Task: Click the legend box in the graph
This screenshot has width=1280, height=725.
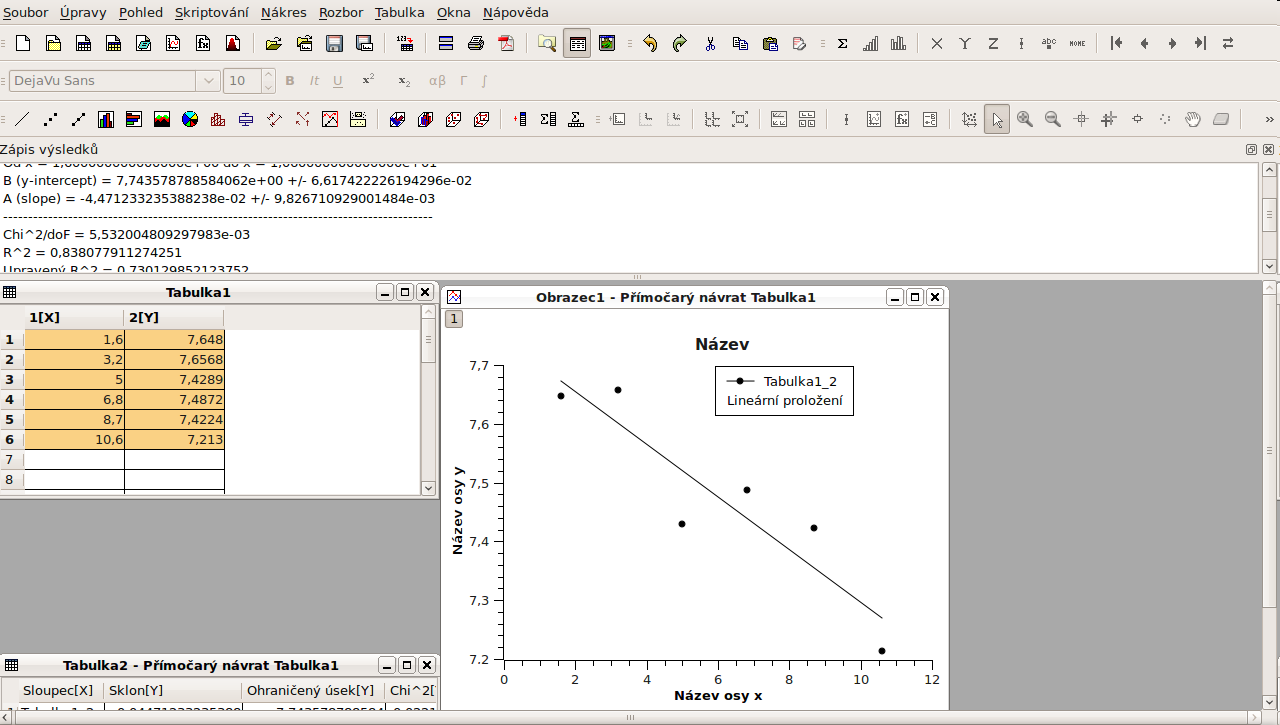Action: [x=784, y=391]
